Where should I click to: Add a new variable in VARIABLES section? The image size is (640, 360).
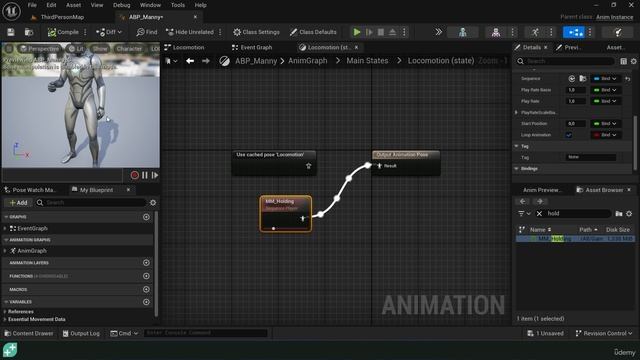click(146, 302)
